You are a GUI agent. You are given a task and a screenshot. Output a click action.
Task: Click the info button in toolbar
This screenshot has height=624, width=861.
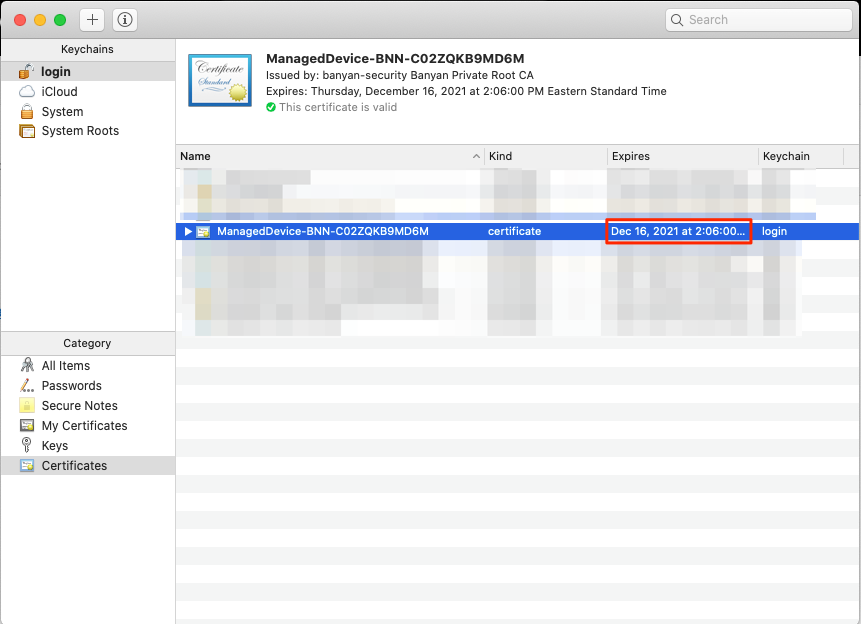point(125,20)
